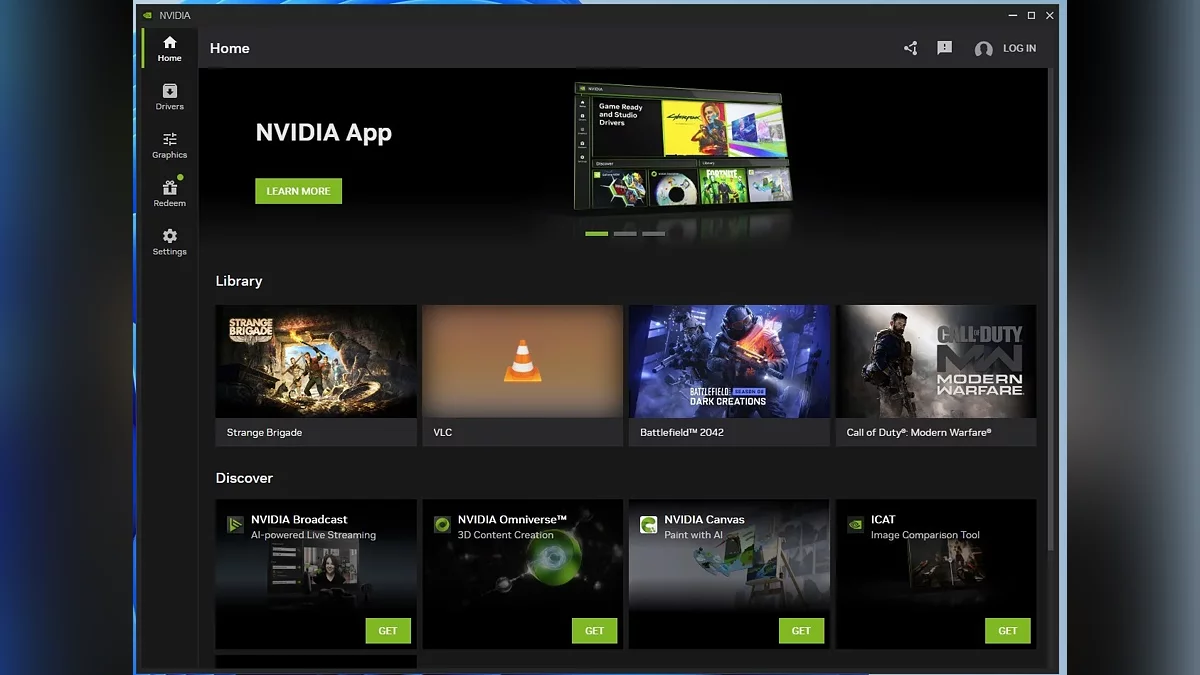1200x675 pixels.
Task: Click the VLC title label
Action: pyautogui.click(x=443, y=432)
